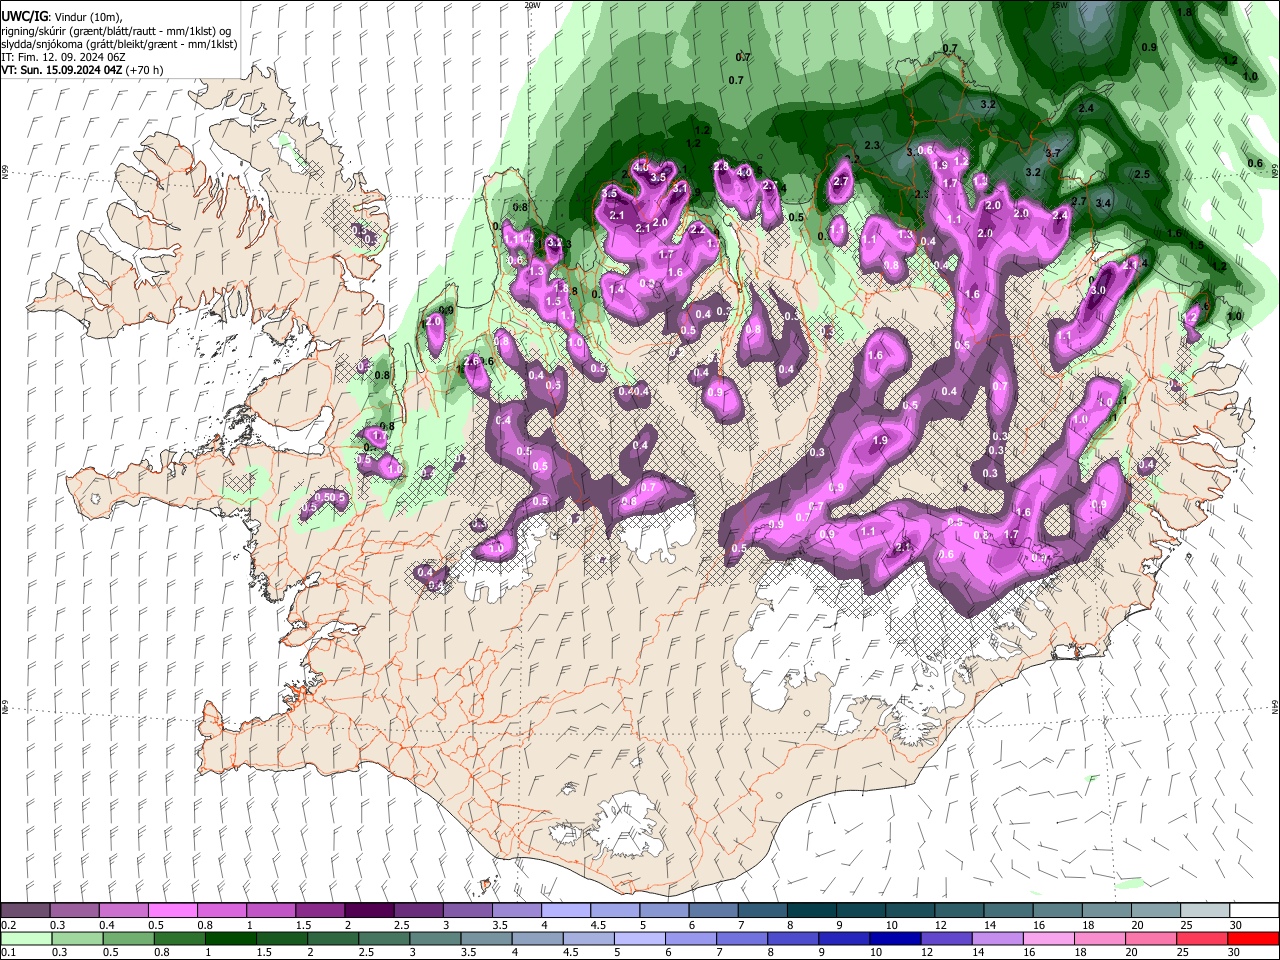Click the '3.4' precipitation value on the map
Viewport: 1280px width, 960px height.
[x=1103, y=203]
